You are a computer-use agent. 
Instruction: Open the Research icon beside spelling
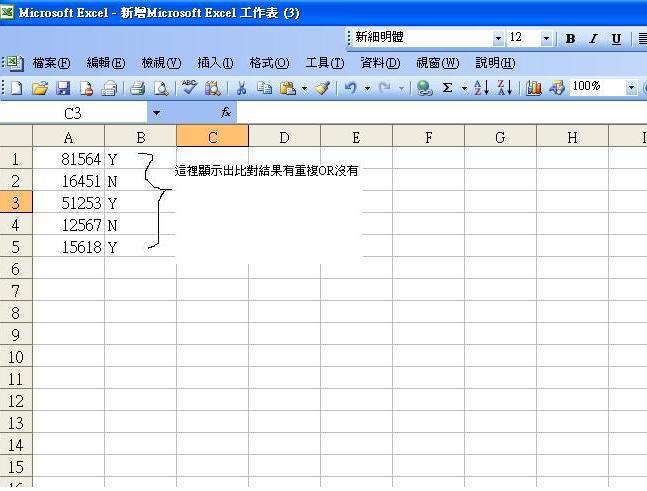pyautogui.click(x=213, y=88)
